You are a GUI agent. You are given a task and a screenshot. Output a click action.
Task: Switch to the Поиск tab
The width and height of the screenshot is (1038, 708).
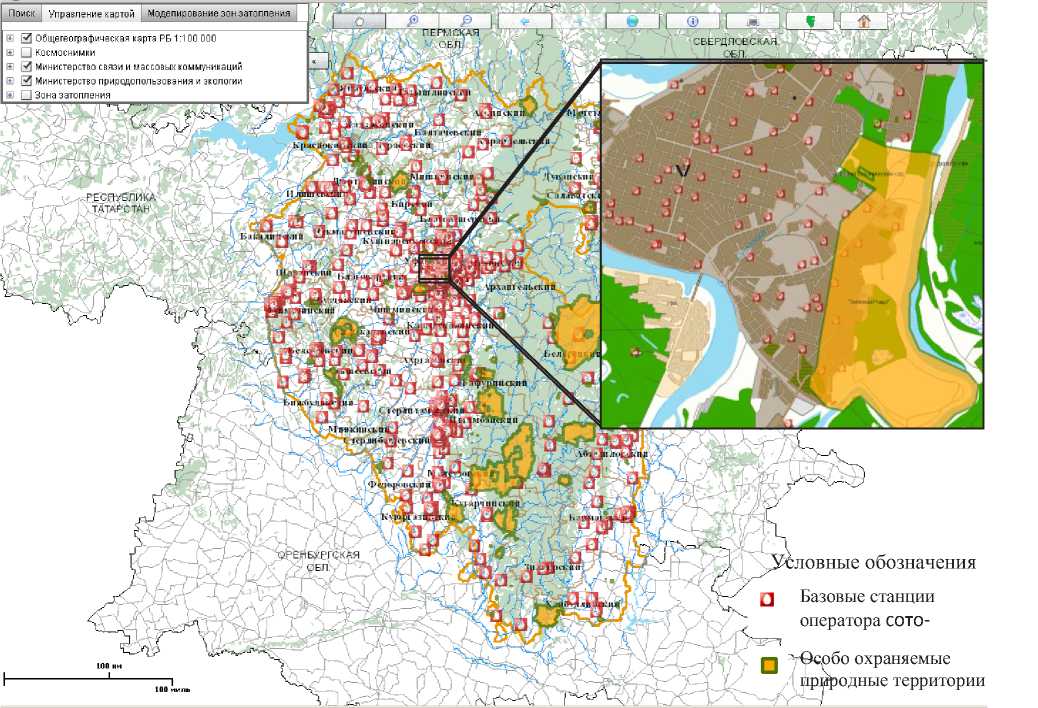tap(21, 13)
